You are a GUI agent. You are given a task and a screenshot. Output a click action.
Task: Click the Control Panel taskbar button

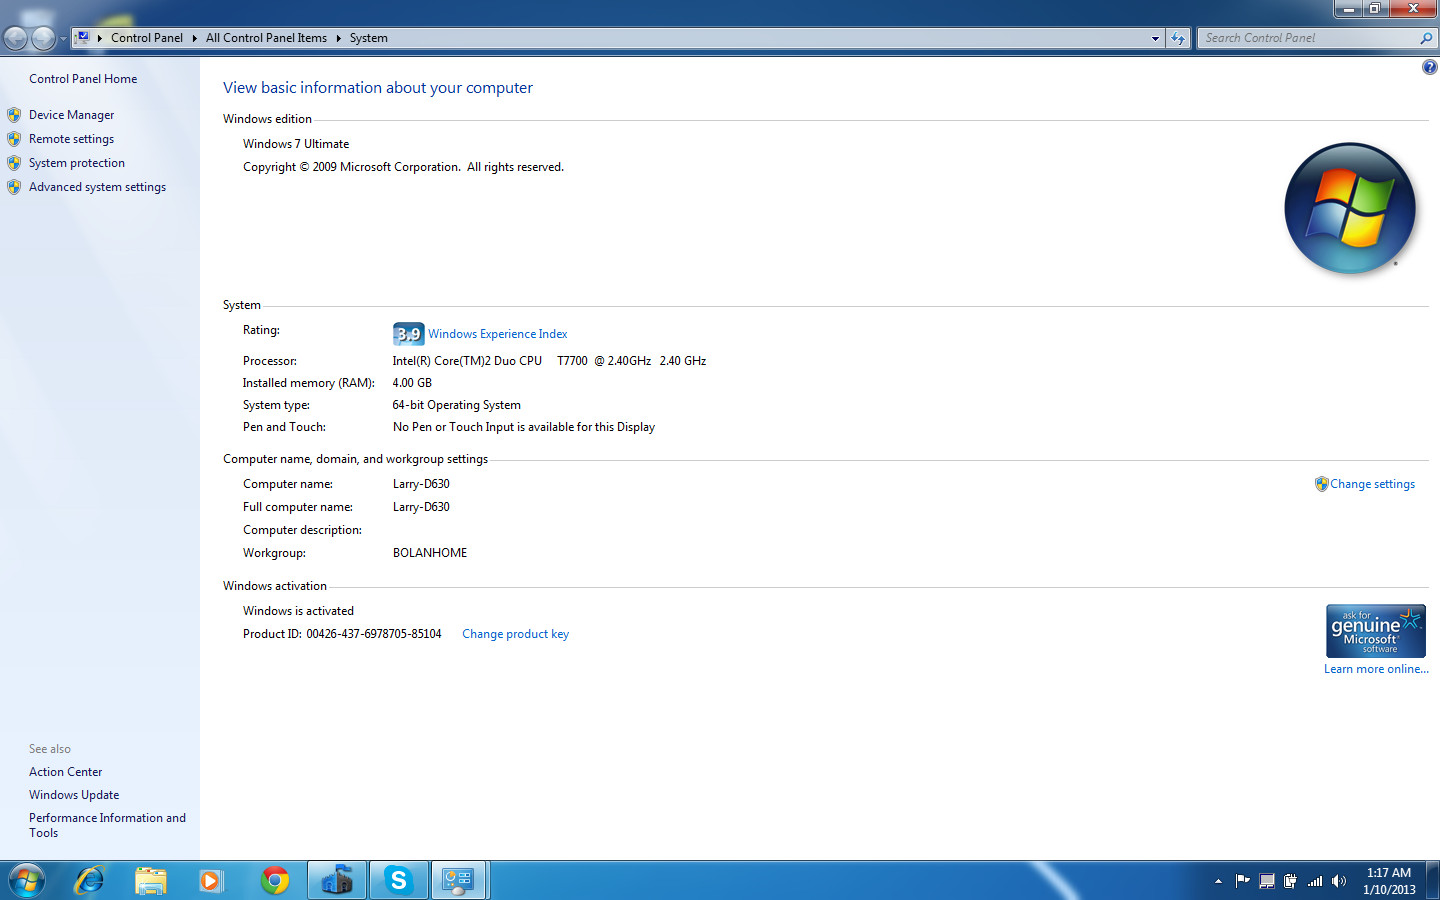point(459,880)
